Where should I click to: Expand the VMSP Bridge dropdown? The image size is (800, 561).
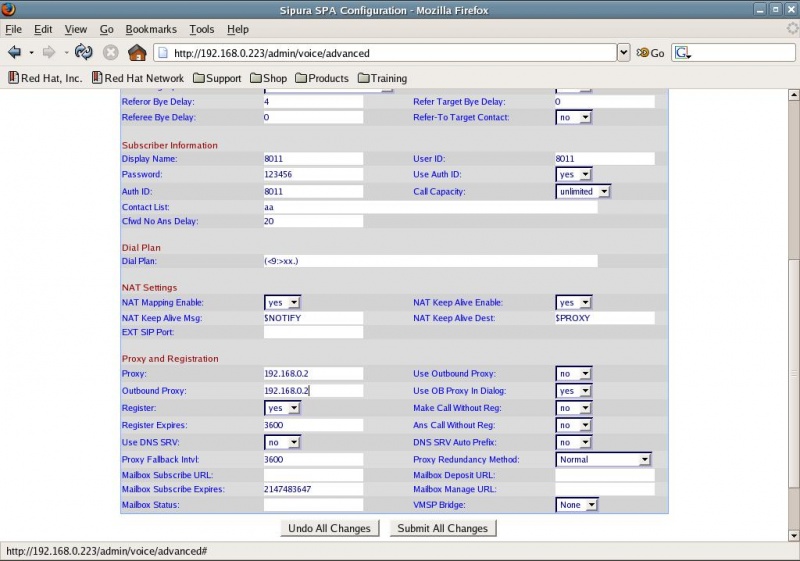577,505
